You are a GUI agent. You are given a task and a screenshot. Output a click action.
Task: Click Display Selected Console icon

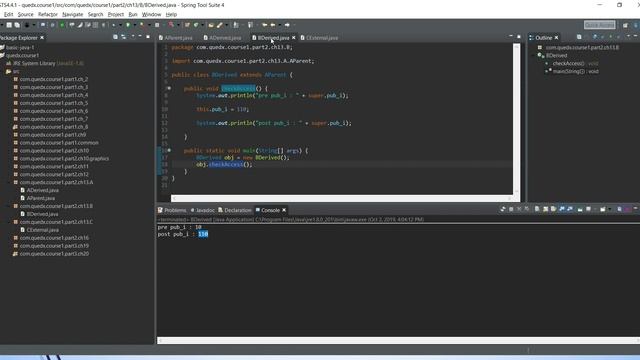[588, 209]
